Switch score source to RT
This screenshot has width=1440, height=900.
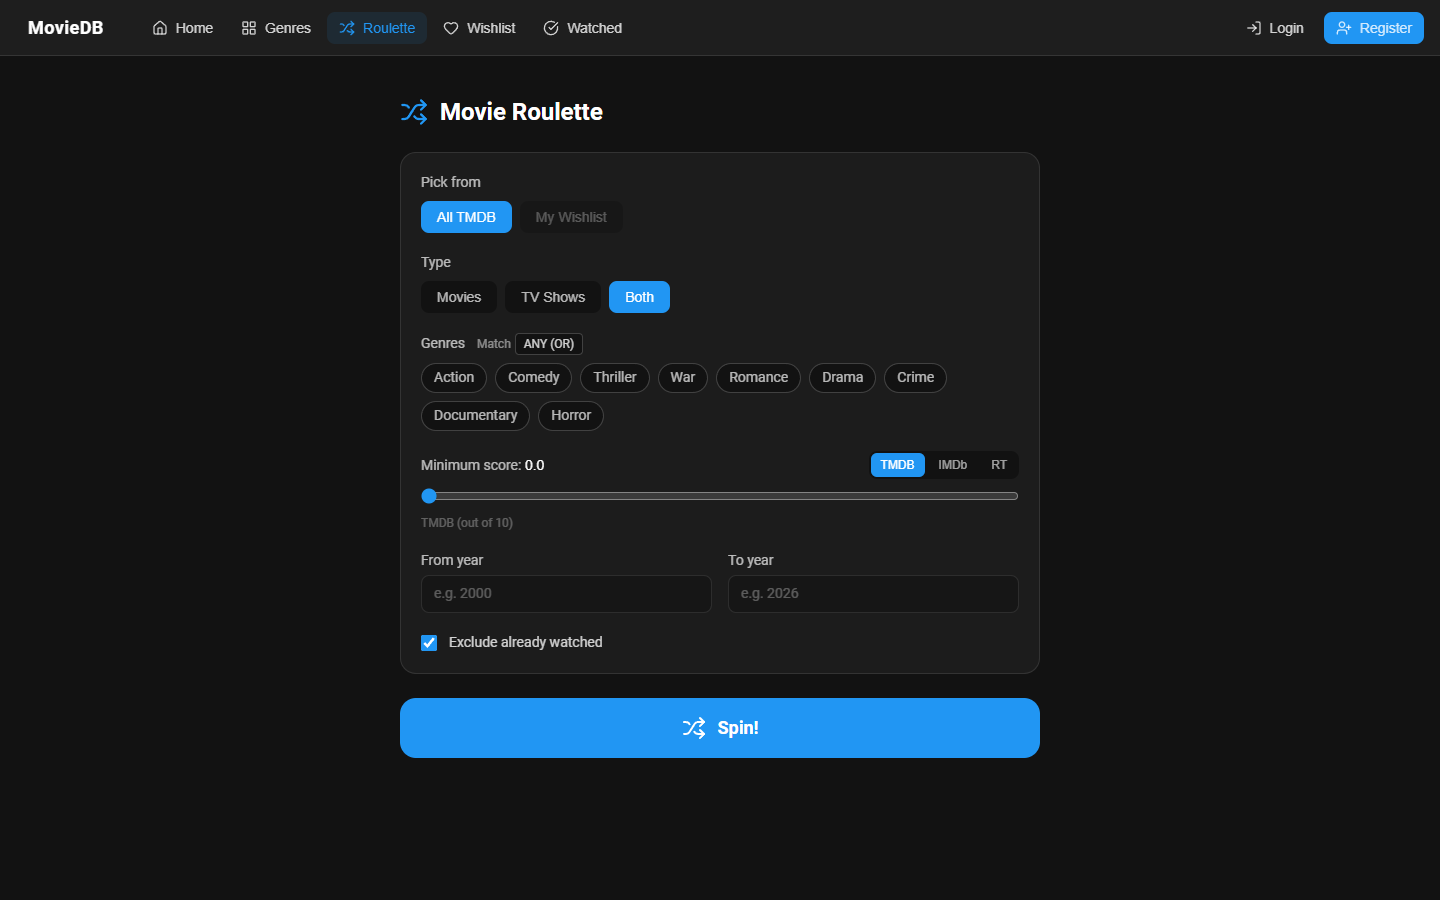click(999, 465)
